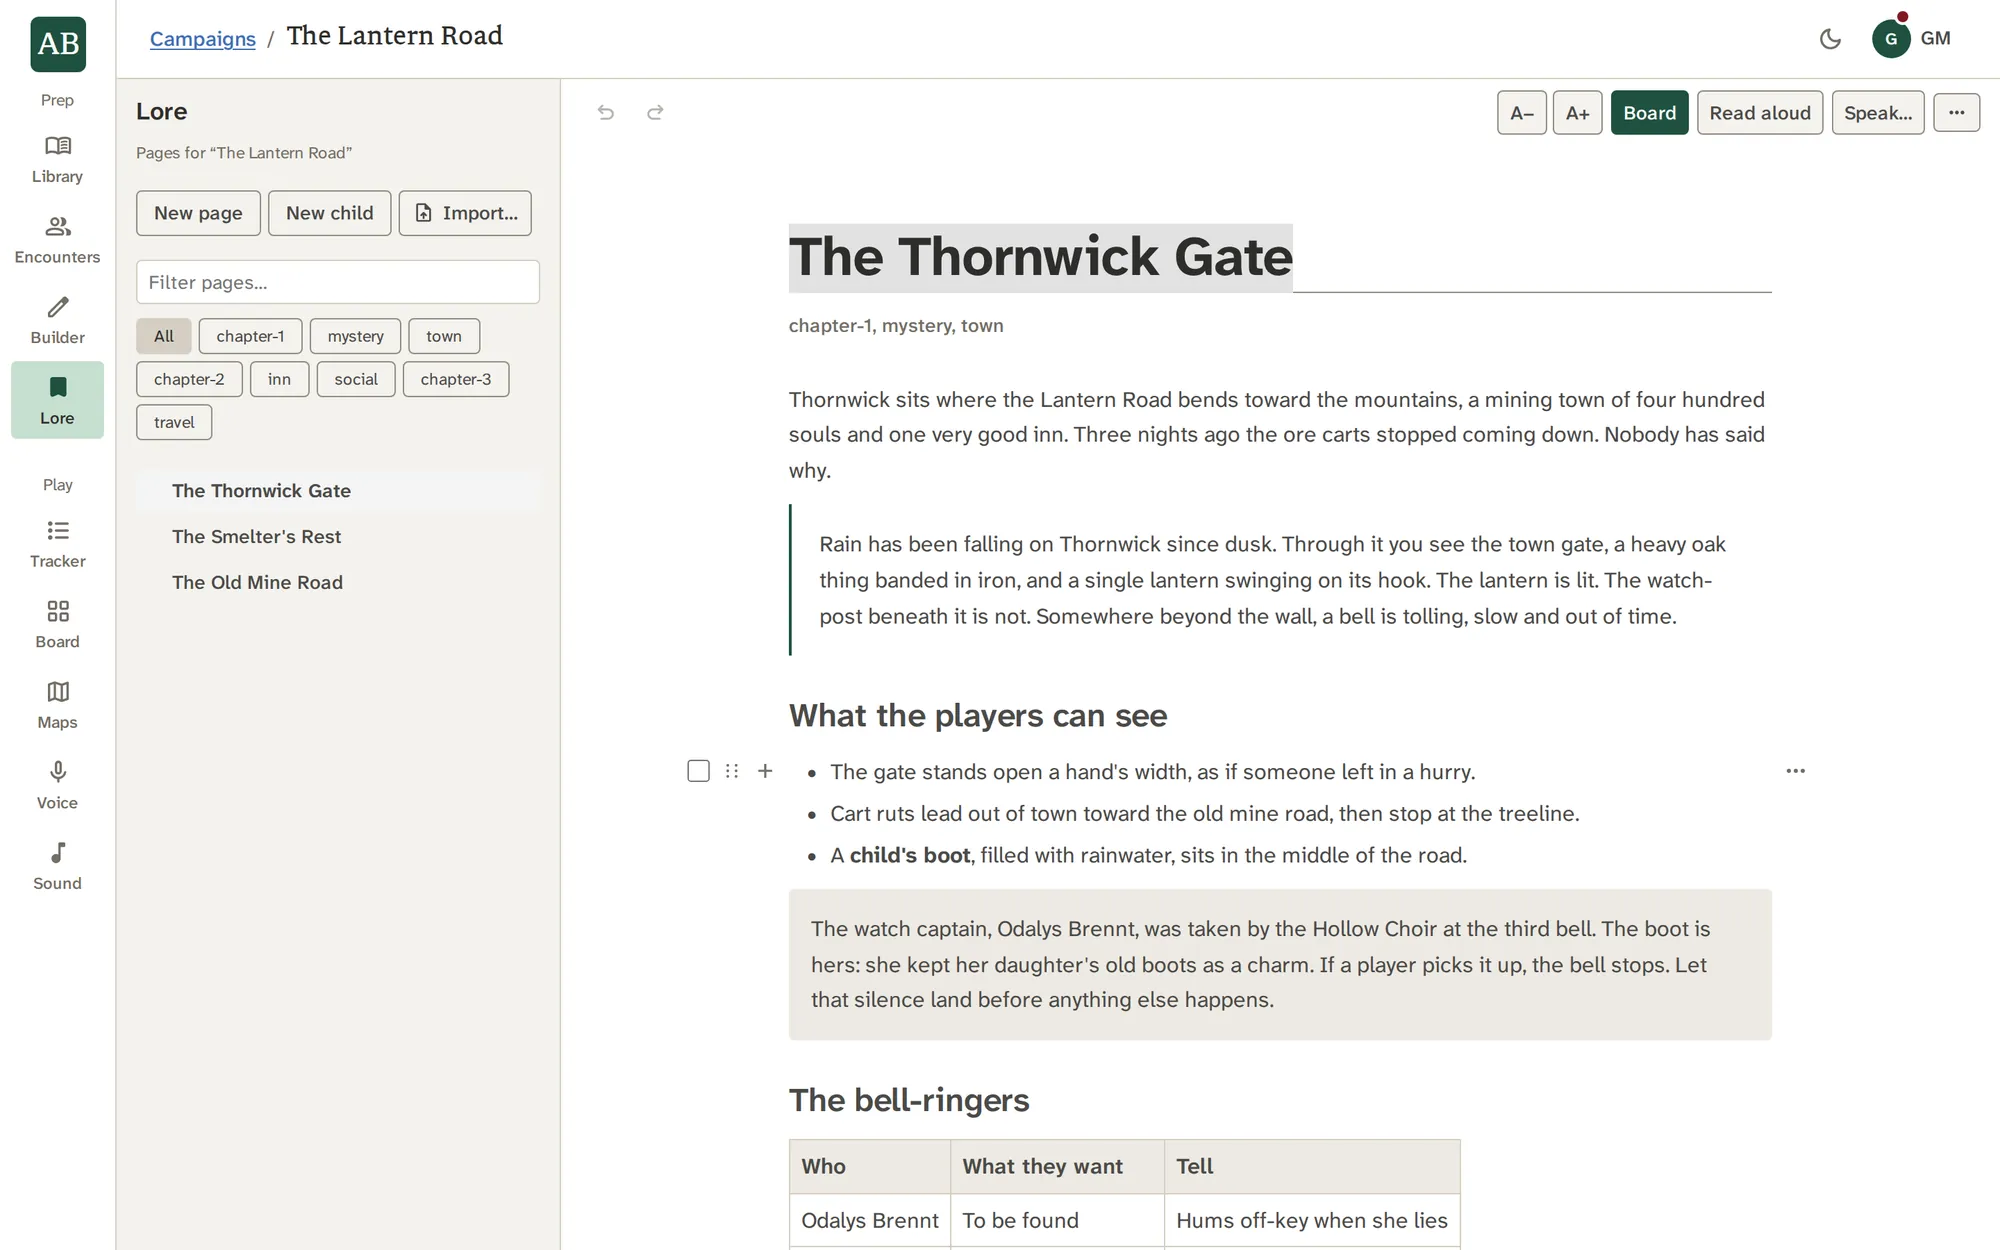2000x1250 pixels.
Task: Open the bullet block options ellipsis
Action: point(1796,771)
